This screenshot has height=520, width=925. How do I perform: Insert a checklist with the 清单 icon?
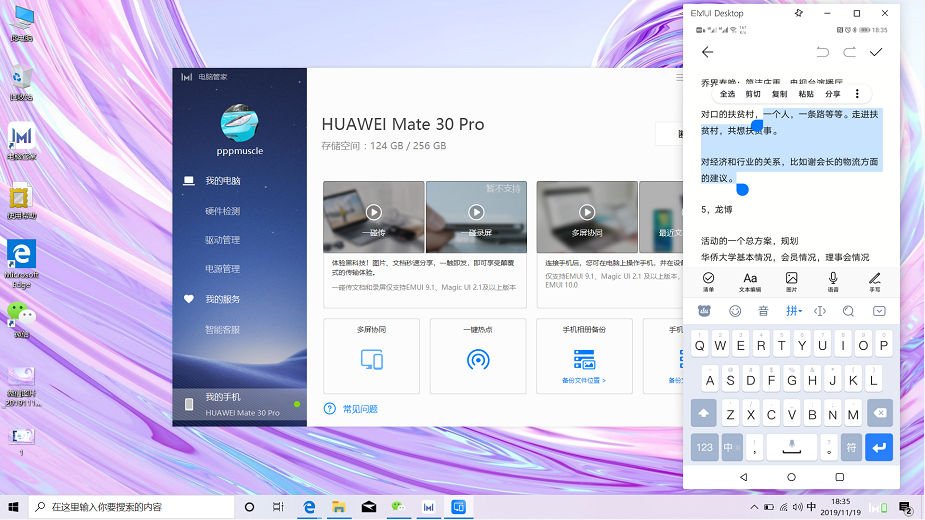(x=708, y=282)
